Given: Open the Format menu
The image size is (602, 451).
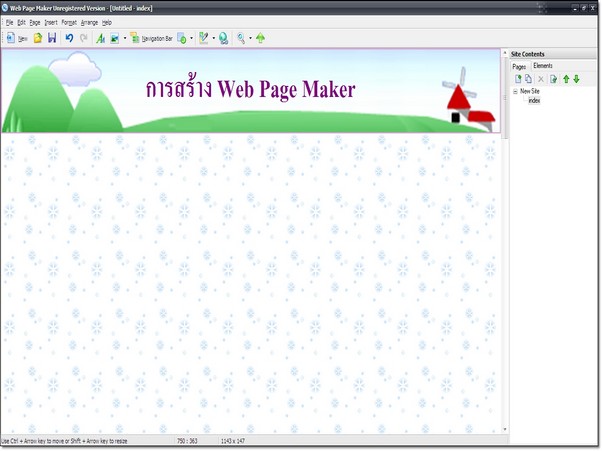Looking at the screenshot, I should [x=69, y=23].
